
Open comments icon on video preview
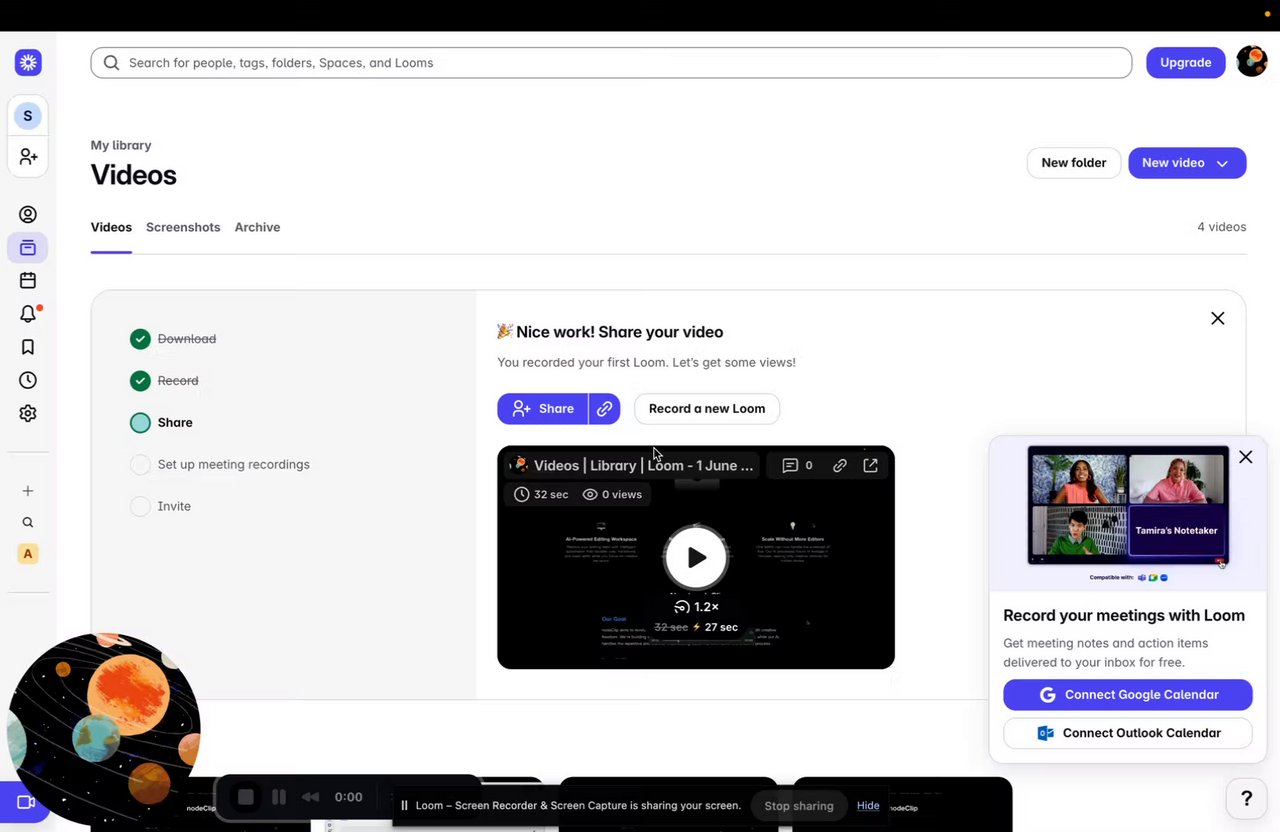pyautogui.click(x=797, y=465)
